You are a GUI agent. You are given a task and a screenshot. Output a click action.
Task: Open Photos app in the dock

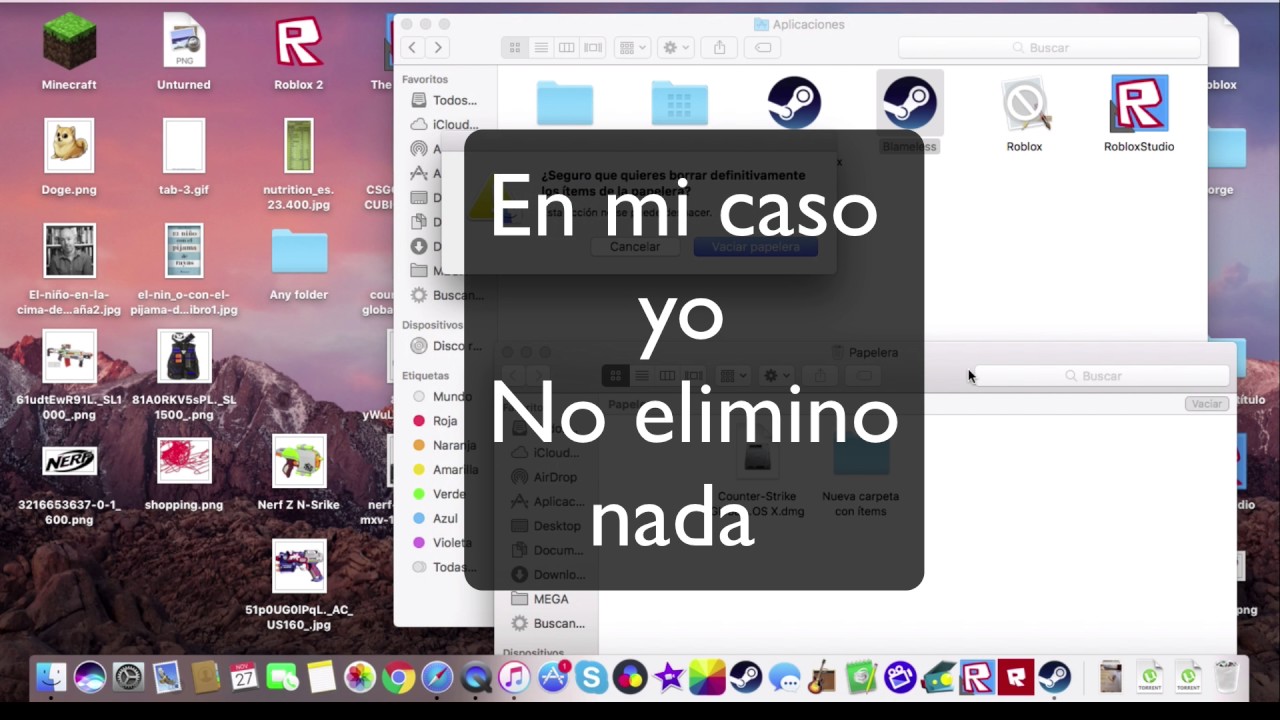pyautogui.click(x=359, y=678)
